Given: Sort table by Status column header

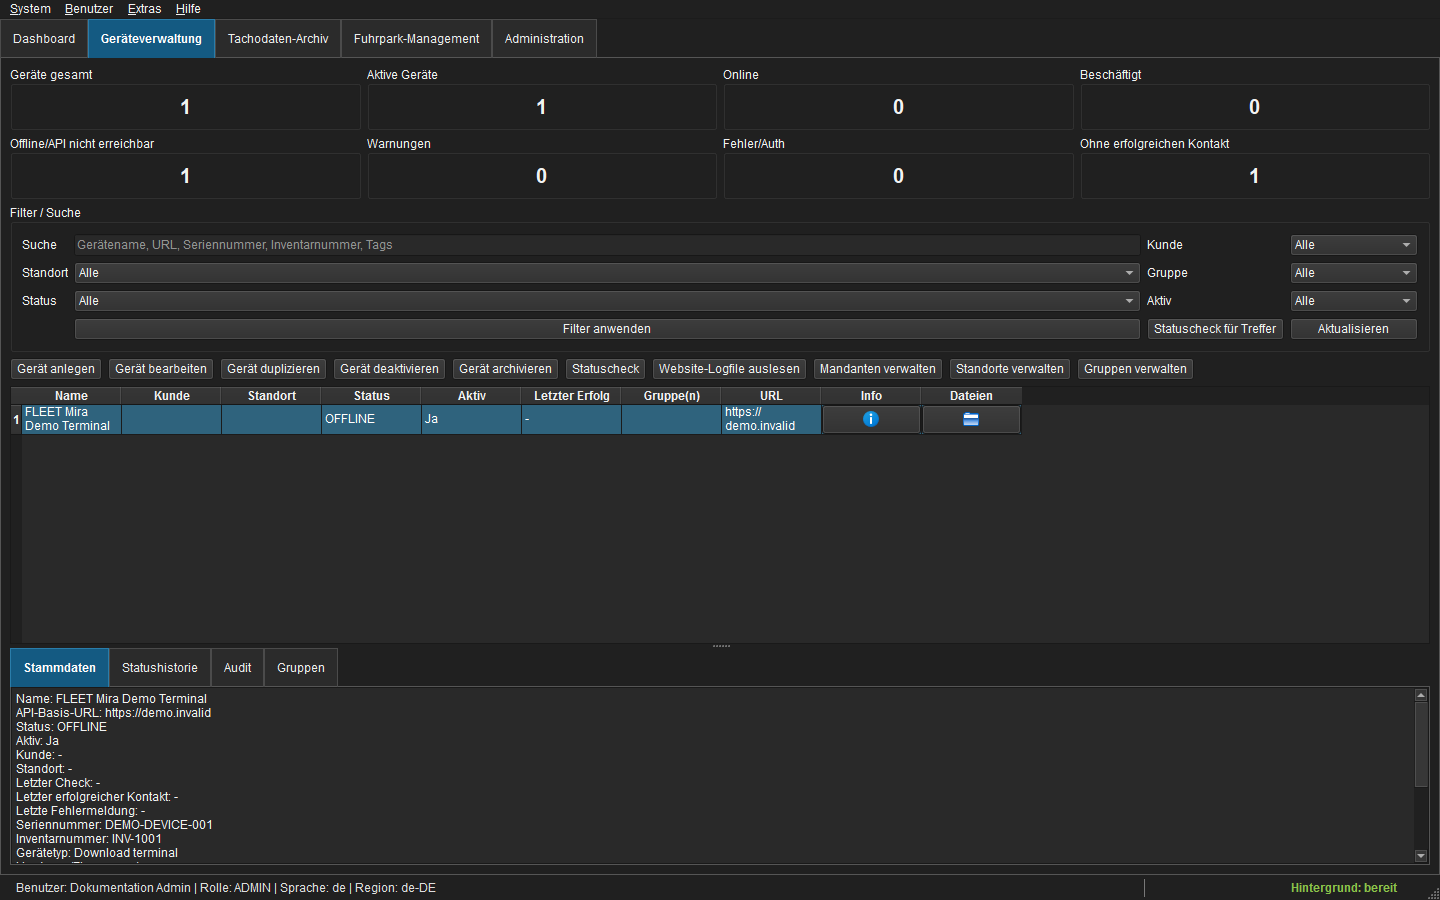Looking at the screenshot, I should pos(371,396).
